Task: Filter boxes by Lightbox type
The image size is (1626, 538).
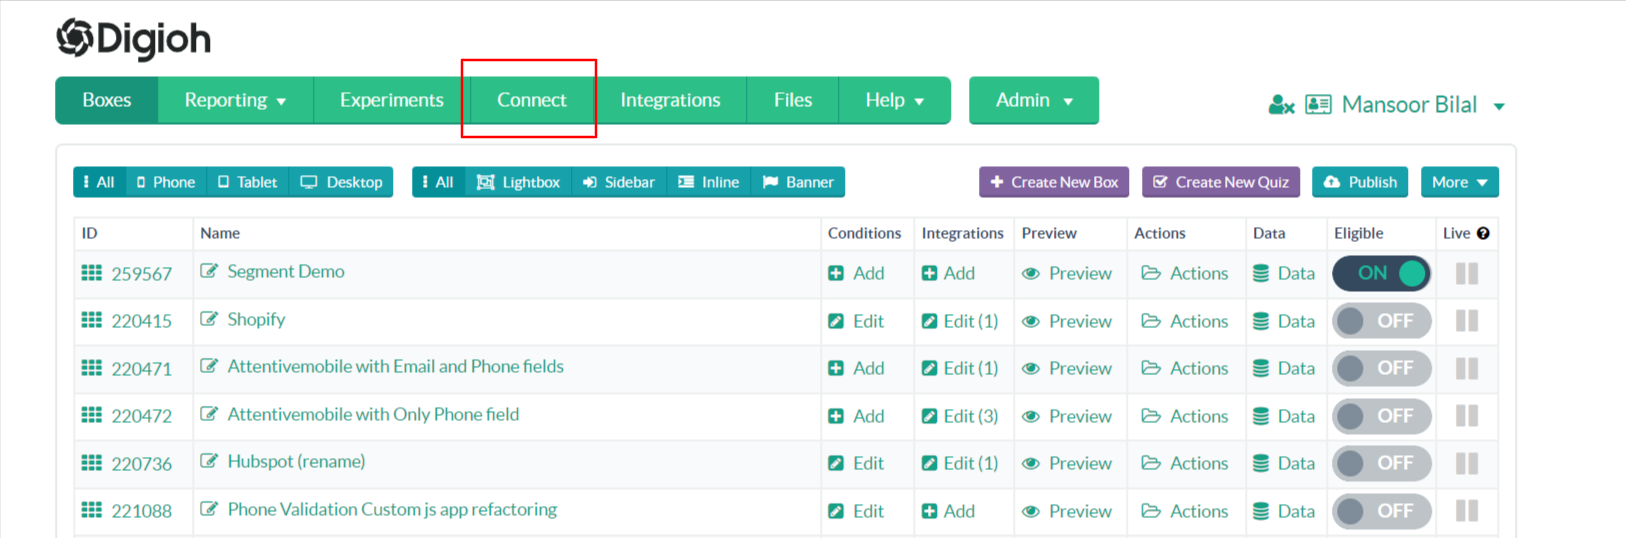Action: click(518, 182)
